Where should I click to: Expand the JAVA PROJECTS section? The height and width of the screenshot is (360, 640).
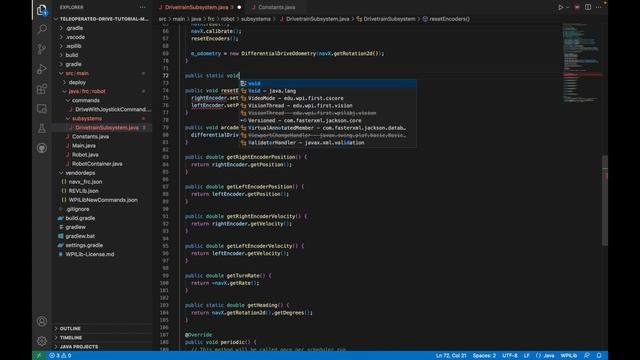coord(102,347)
